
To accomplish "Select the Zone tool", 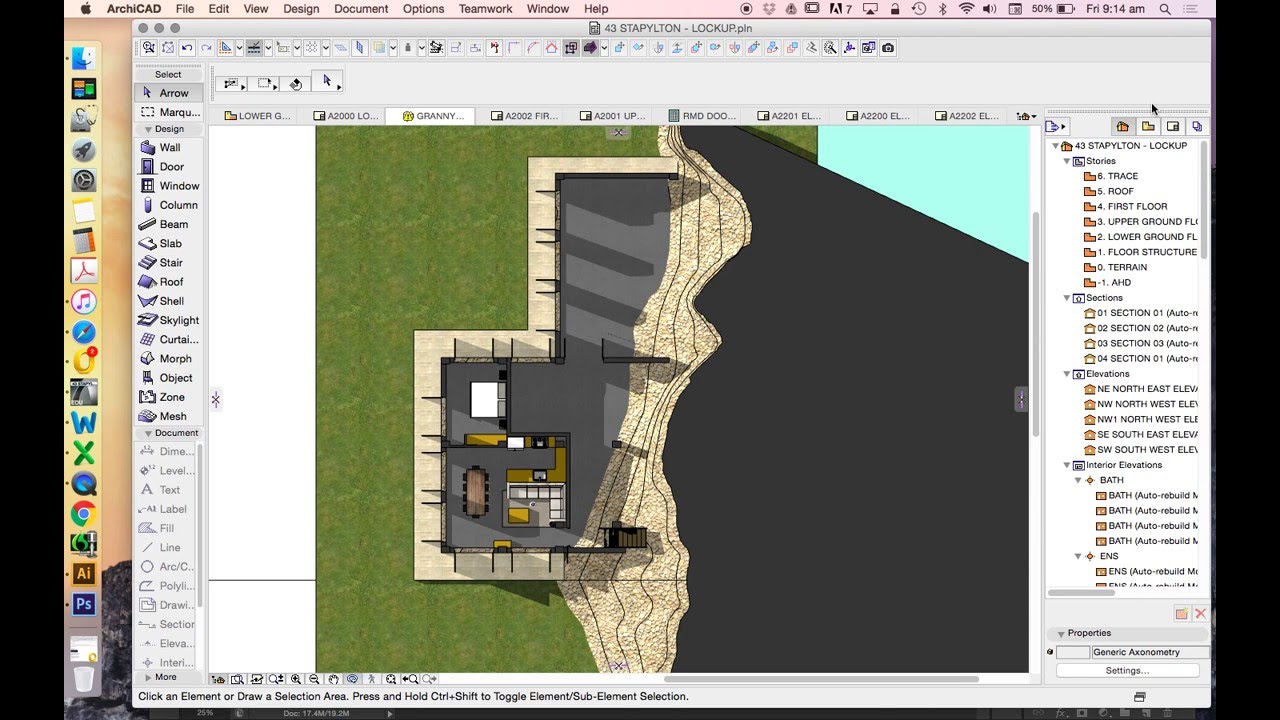I will click(169, 397).
